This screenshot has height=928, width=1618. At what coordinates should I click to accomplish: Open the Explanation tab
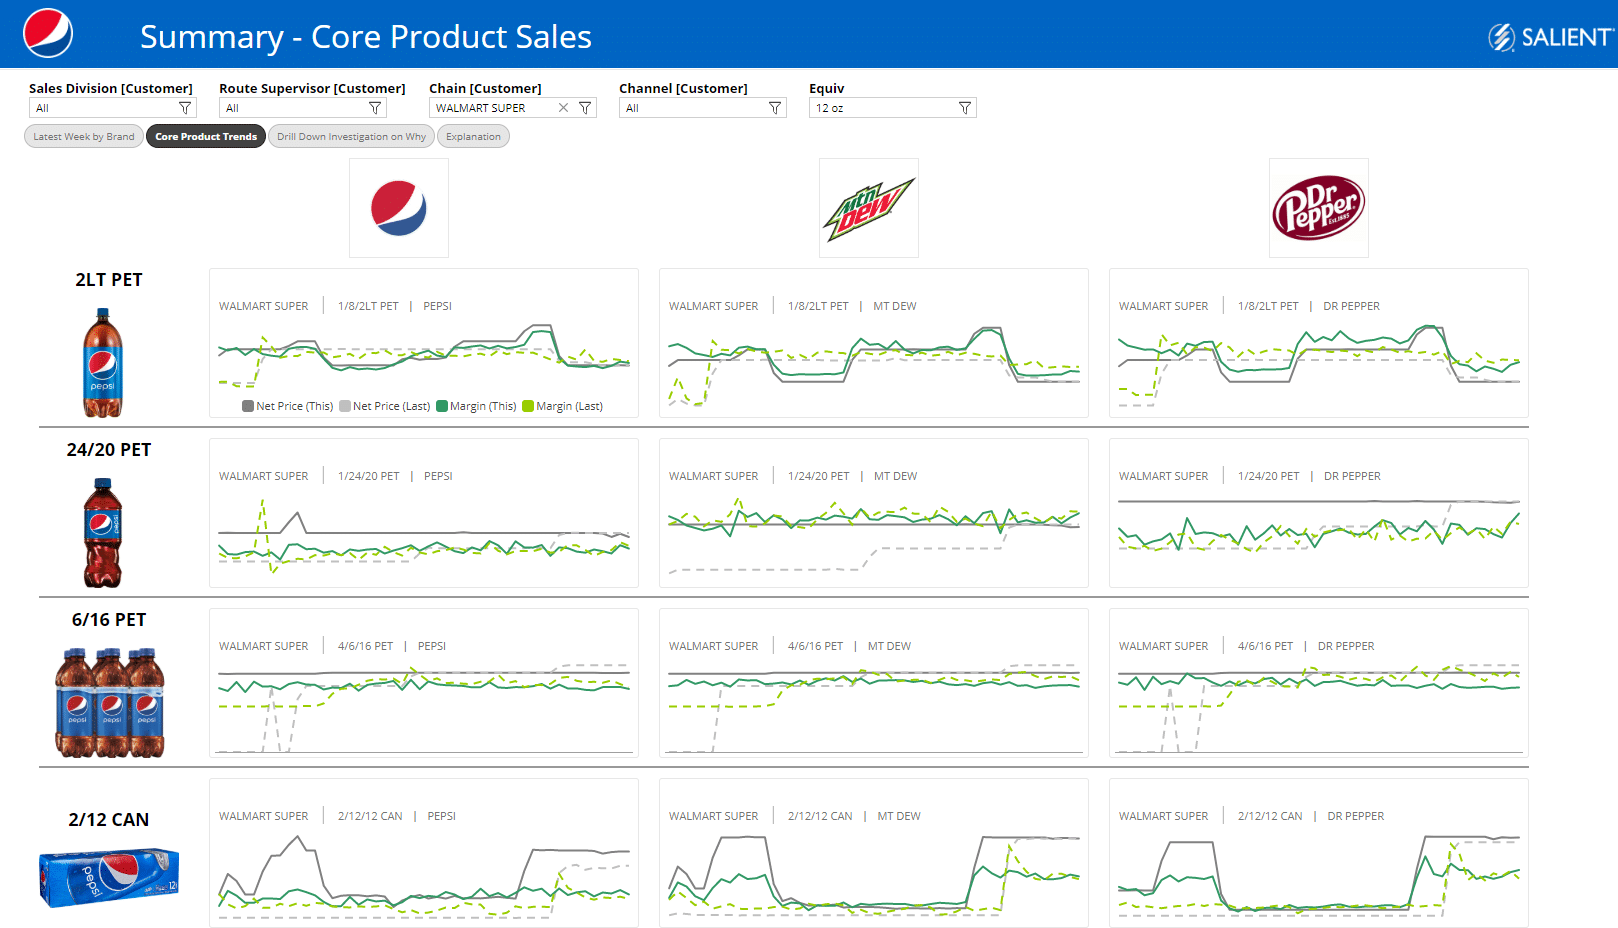(473, 137)
